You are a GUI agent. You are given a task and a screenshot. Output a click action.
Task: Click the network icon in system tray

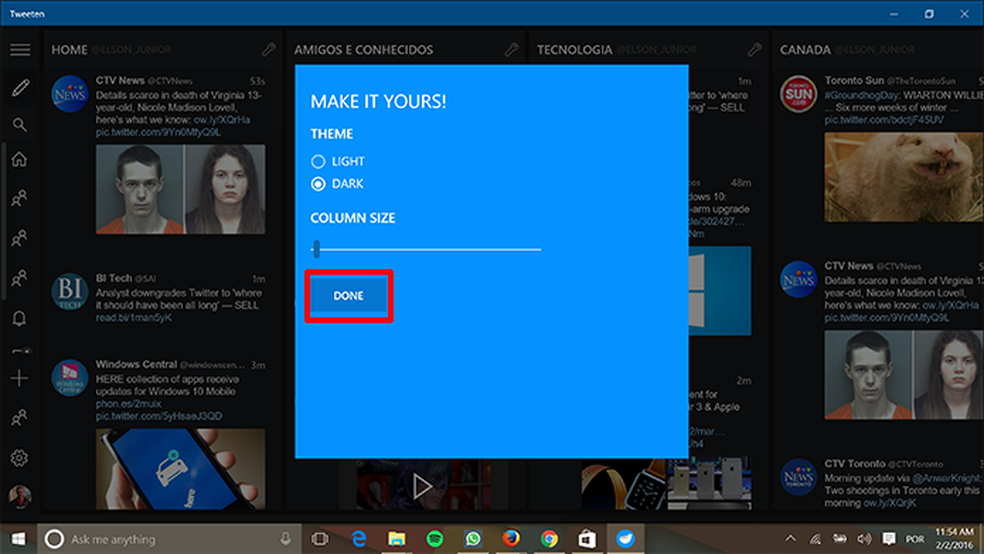coord(815,539)
